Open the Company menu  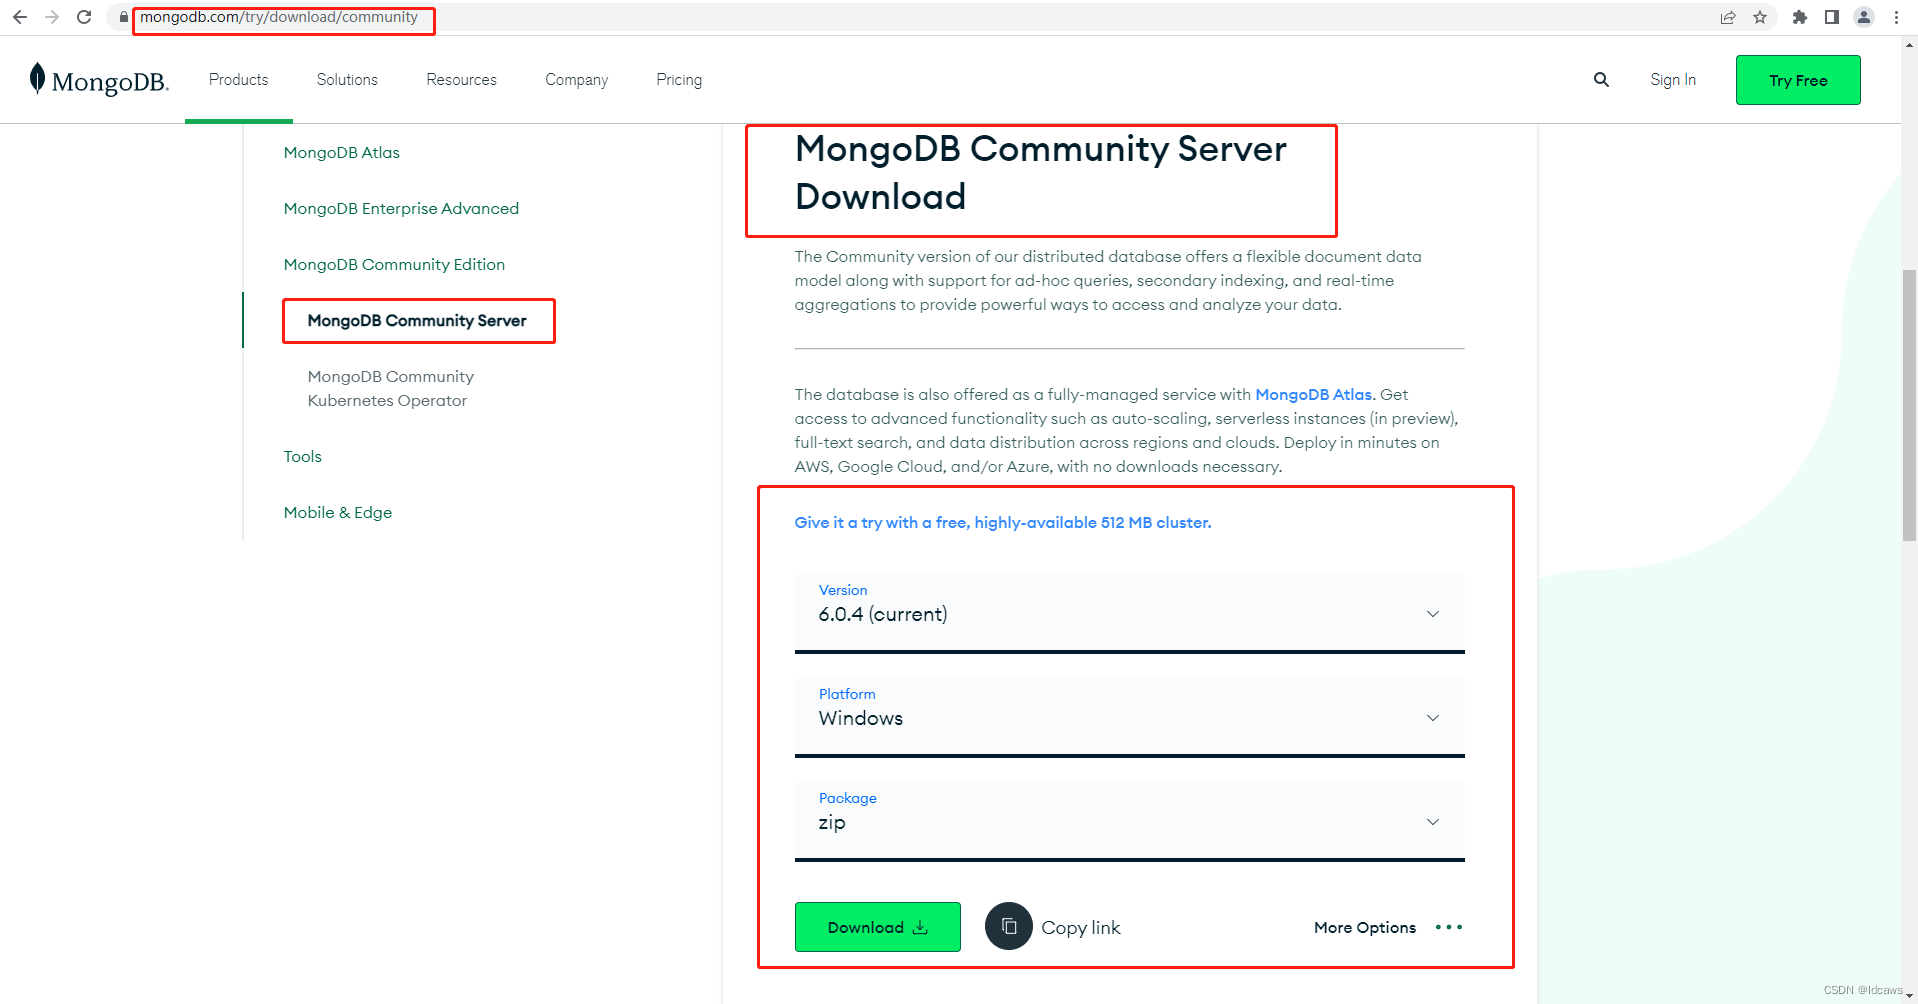576,80
